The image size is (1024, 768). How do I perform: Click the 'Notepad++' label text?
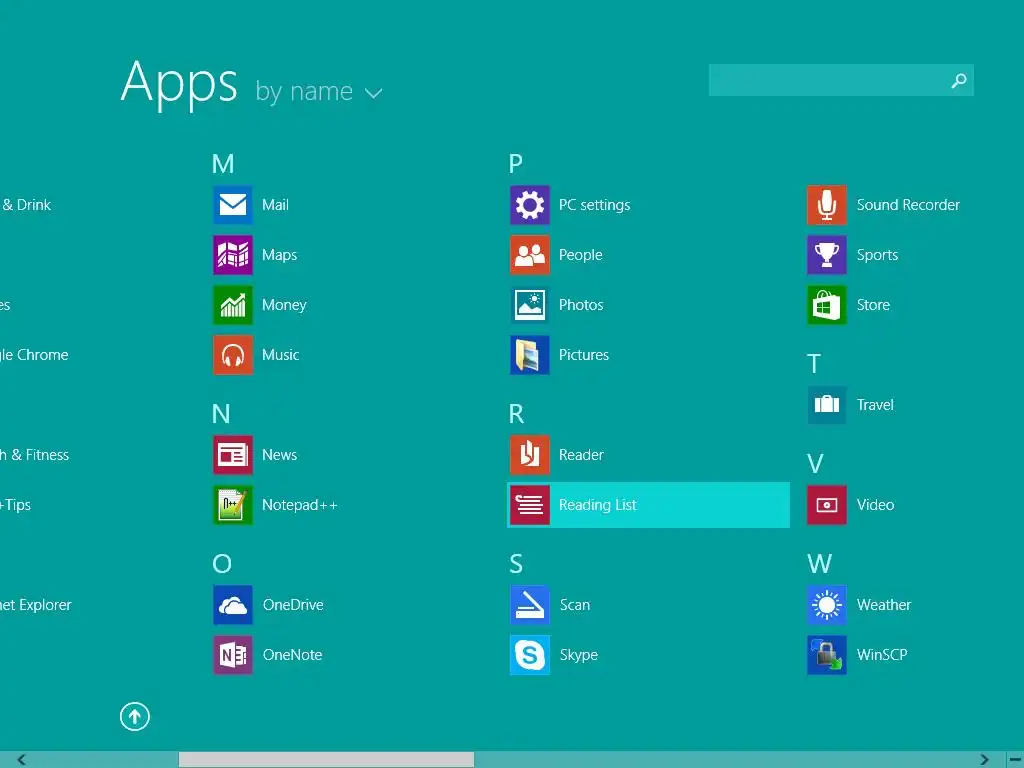click(300, 505)
